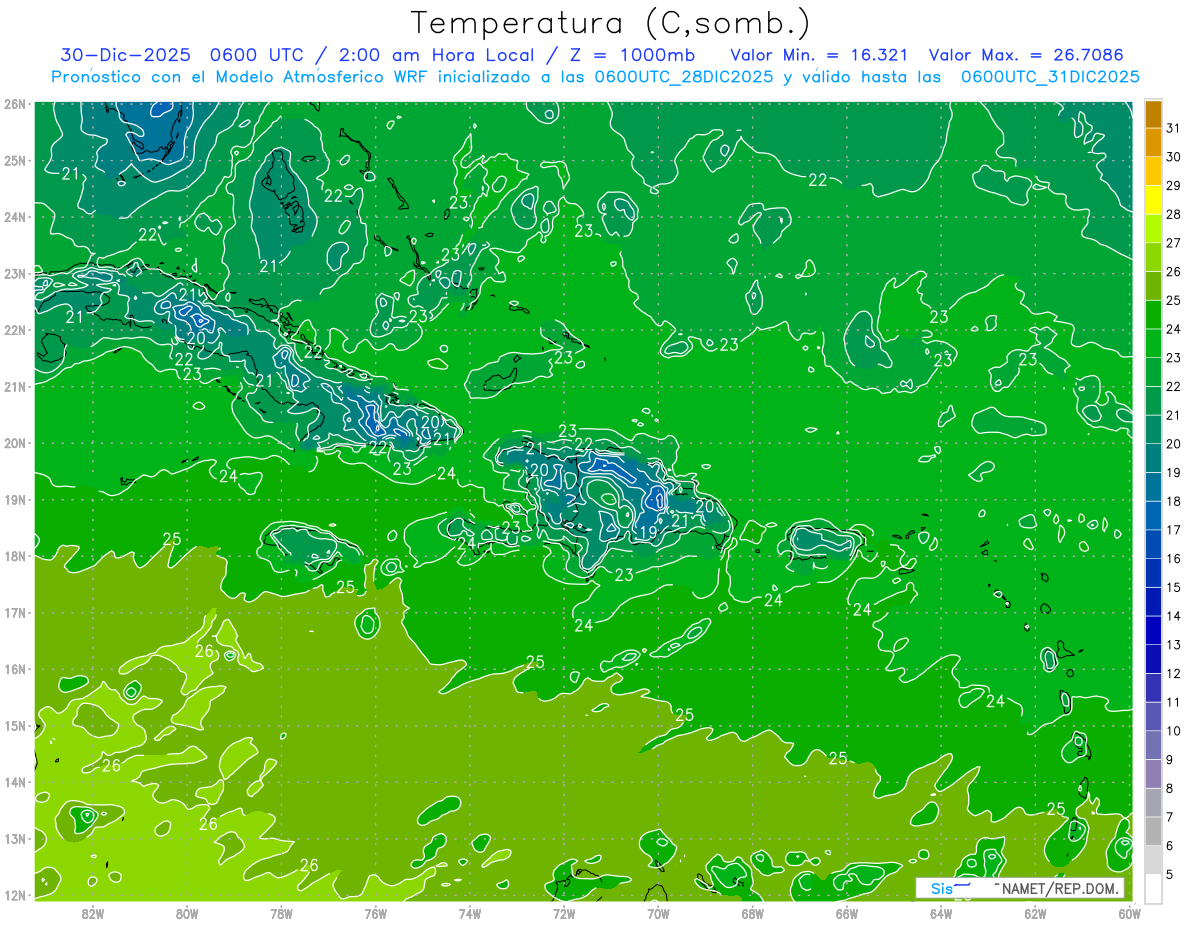Click the "22N" latitude axis label
Viewport: 1200px width, 927px height.
click(15, 330)
